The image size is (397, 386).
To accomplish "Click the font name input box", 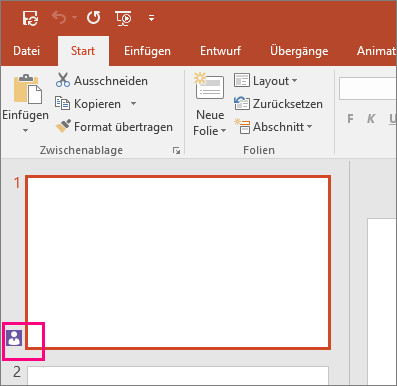I will [368, 88].
